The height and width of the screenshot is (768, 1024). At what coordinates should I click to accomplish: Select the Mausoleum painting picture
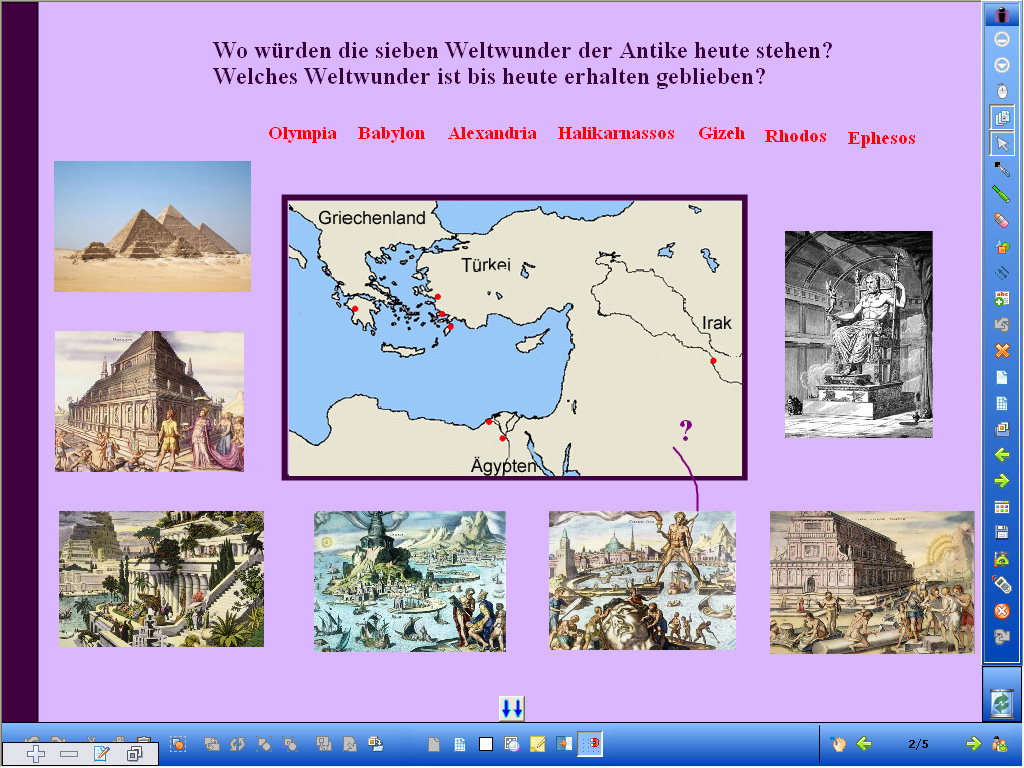point(150,401)
